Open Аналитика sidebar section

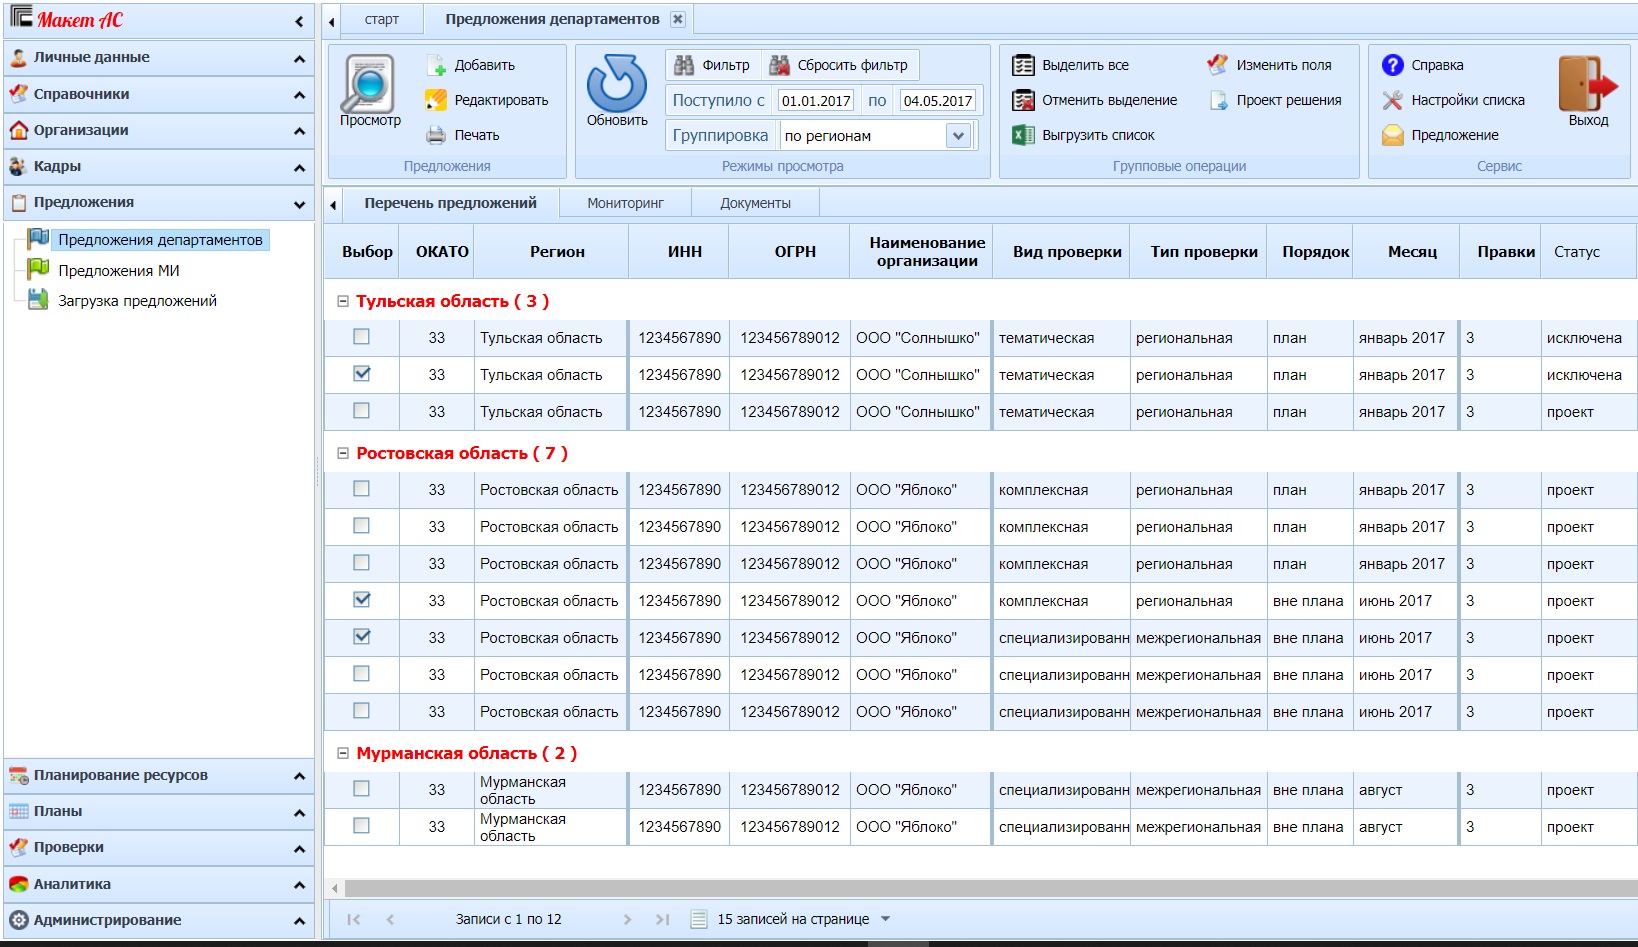(159, 884)
